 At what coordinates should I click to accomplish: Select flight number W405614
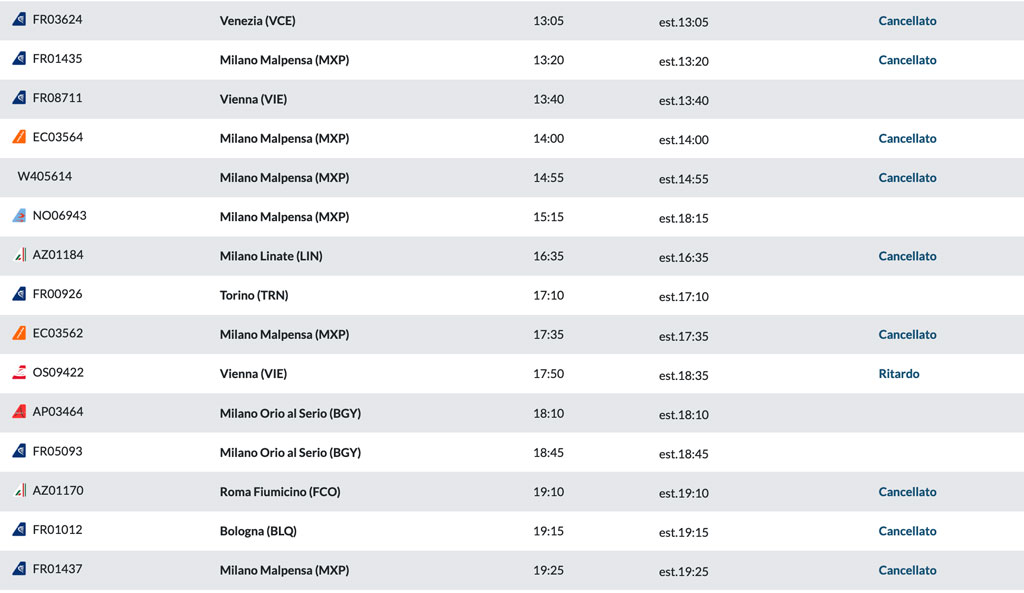coord(44,176)
